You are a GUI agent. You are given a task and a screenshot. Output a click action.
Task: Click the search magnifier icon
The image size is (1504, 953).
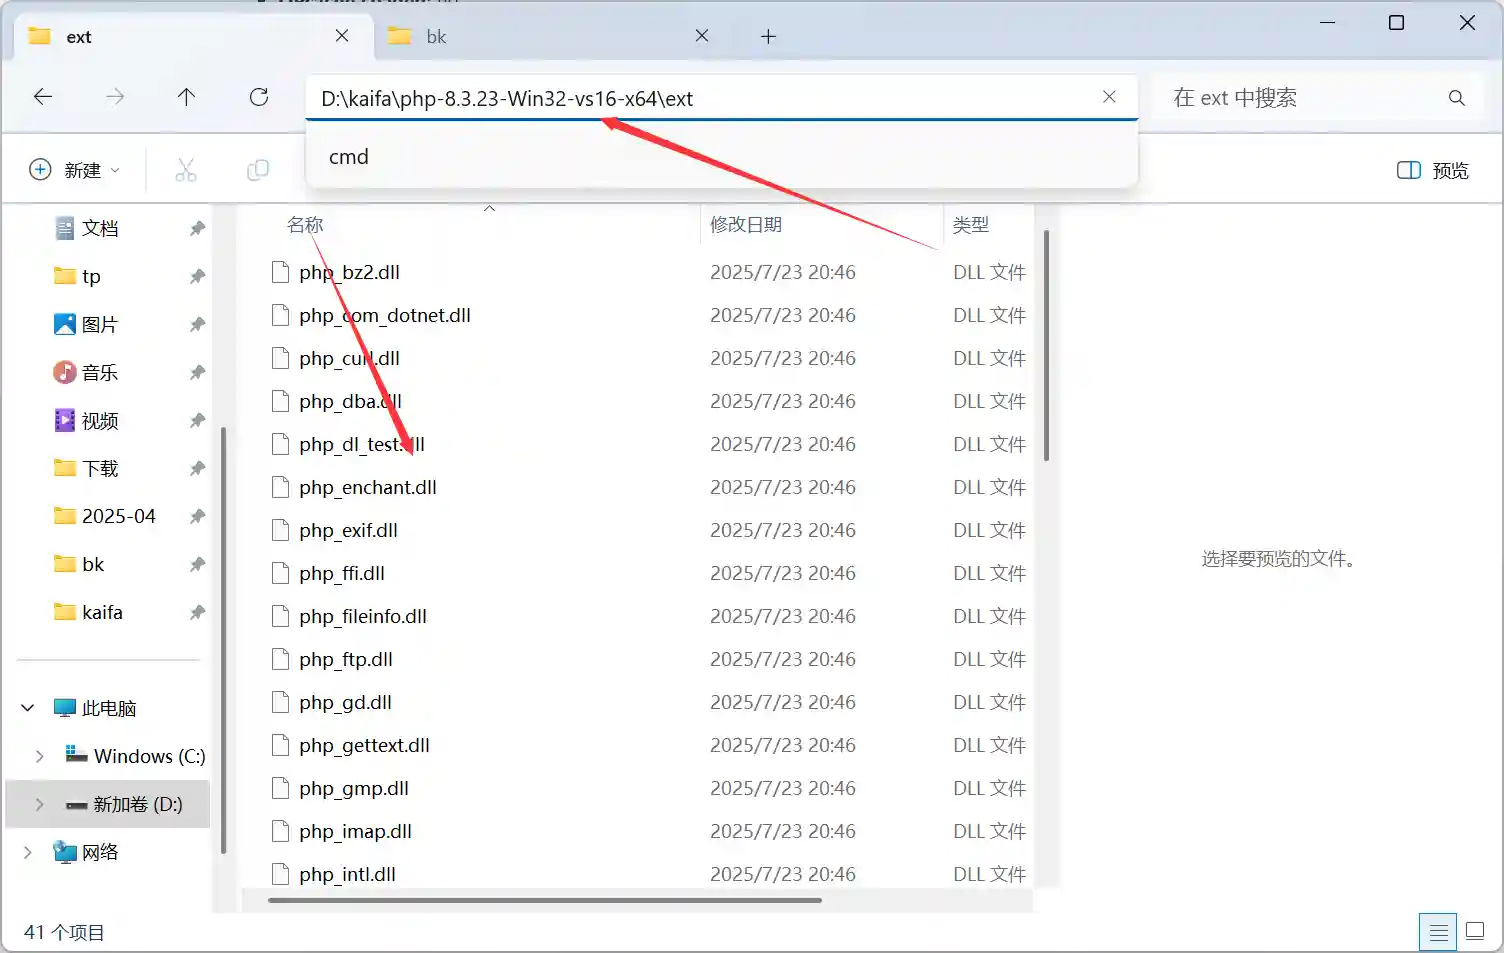click(1456, 97)
